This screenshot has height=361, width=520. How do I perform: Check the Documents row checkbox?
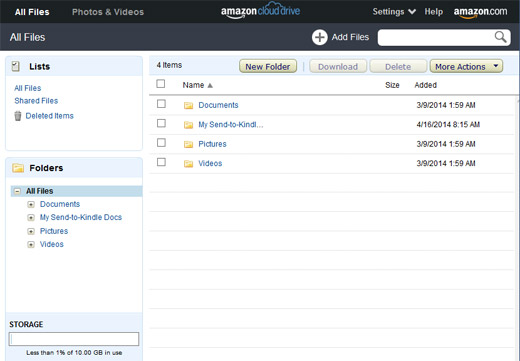pos(161,104)
